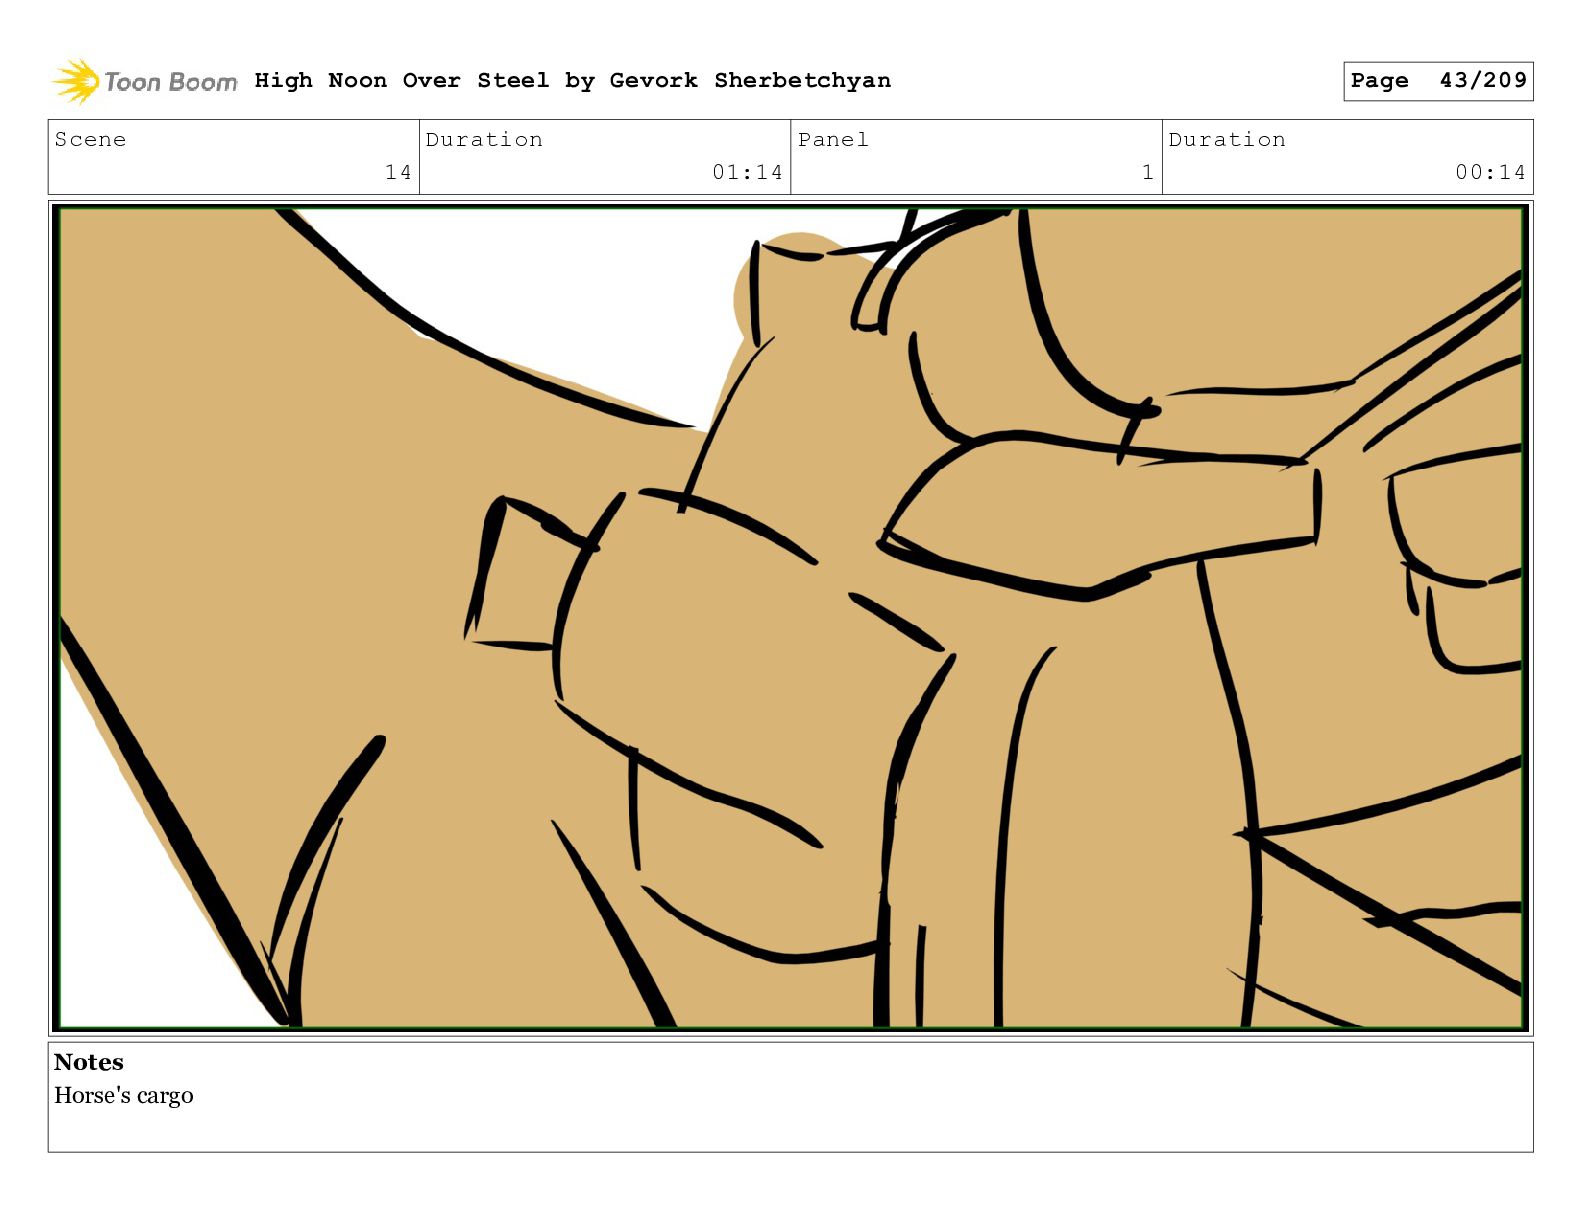This screenshot has width=1584, height=1224.
Task: Select the panel duration value '00:14'
Action: point(1490,172)
